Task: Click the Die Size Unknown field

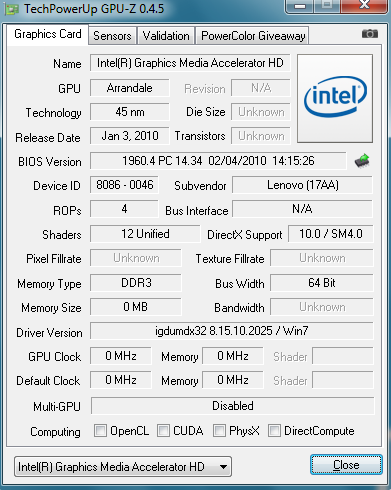Action: pyautogui.click(x=261, y=112)
